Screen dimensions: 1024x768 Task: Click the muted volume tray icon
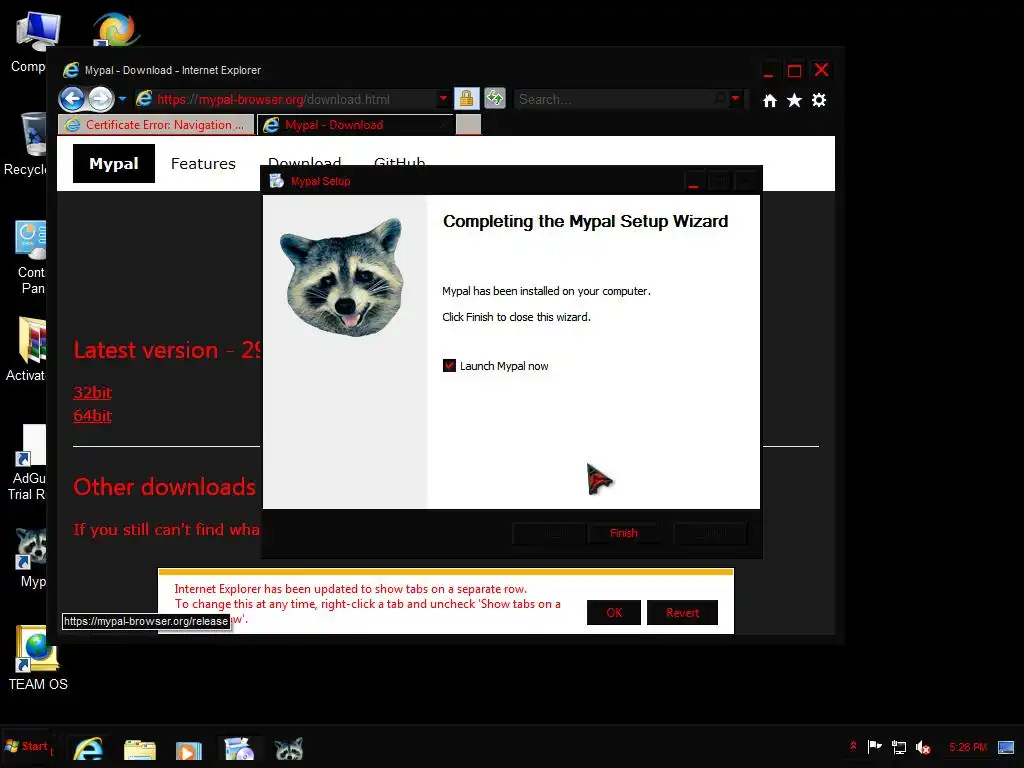(x=923, y=747)
